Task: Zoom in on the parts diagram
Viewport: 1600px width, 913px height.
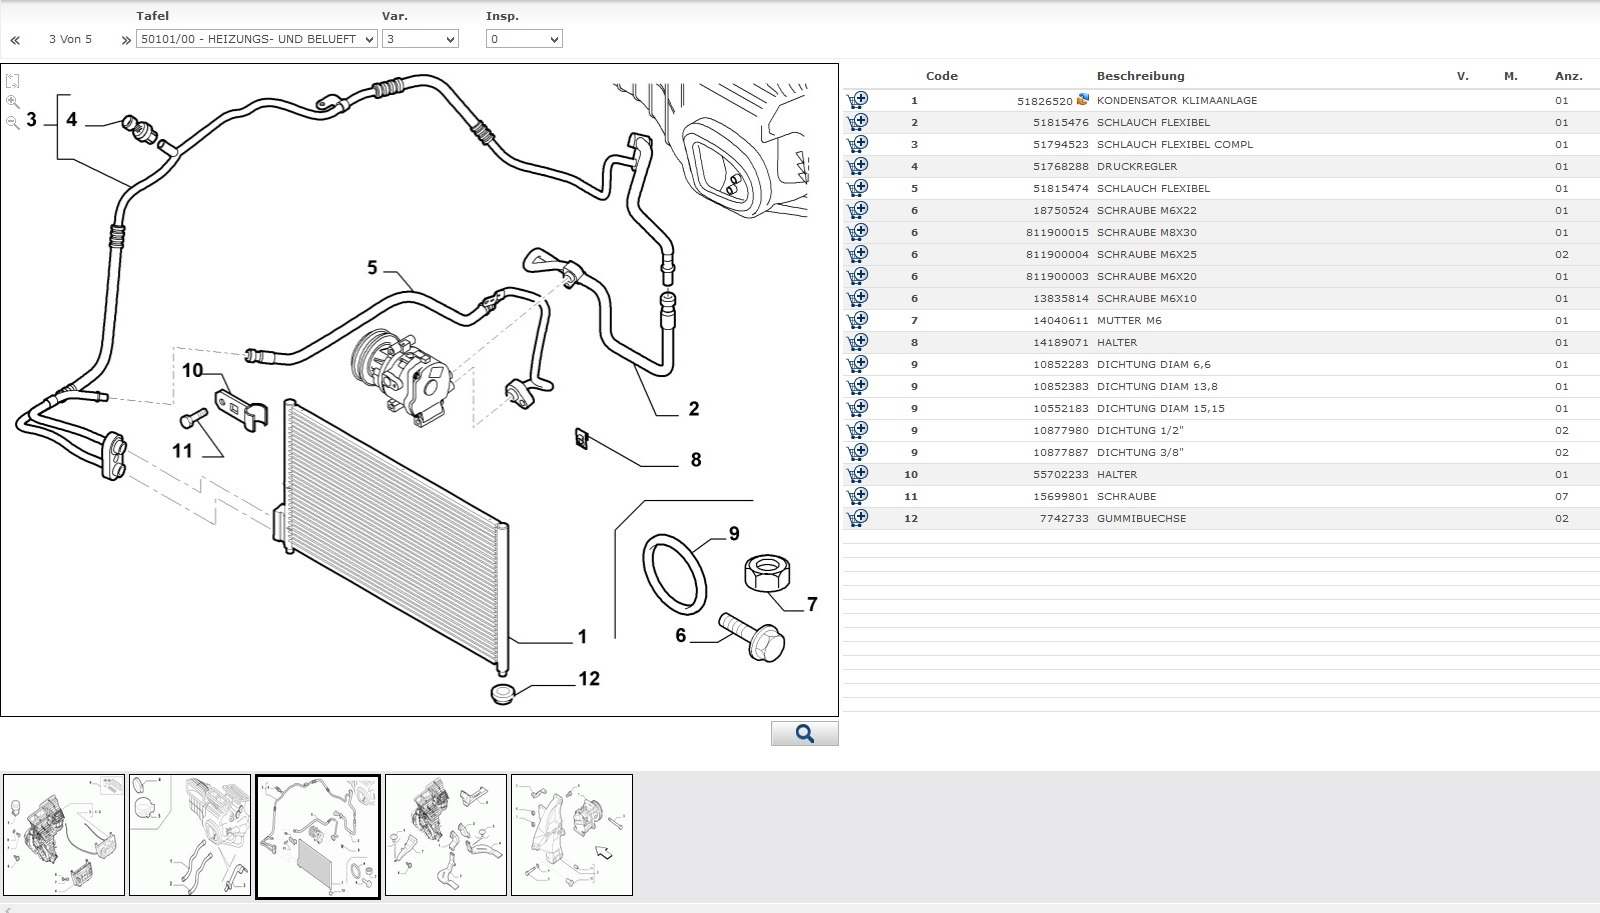Action: pos(12,102)
